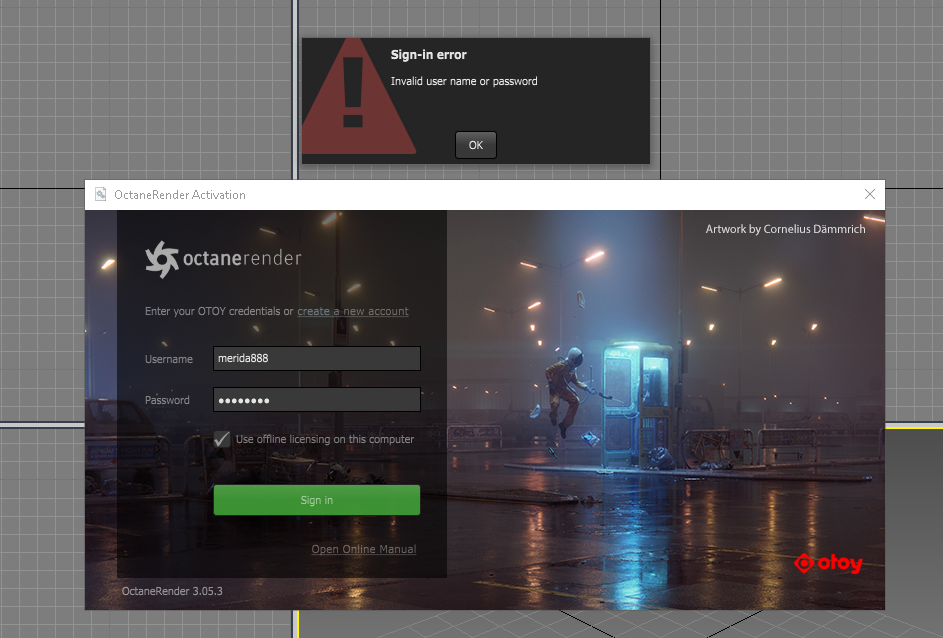Screen dimensions: 943x638
Task: Untick Use offline licensing on this computer
Action: [x=222, y=439]
